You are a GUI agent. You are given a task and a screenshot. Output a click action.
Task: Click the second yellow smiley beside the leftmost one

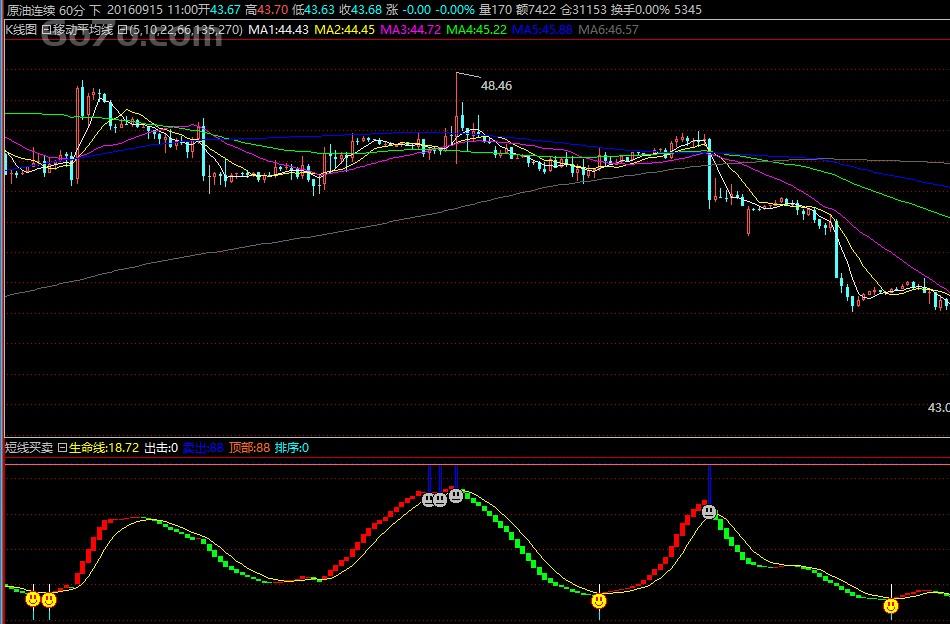point(49,600)
